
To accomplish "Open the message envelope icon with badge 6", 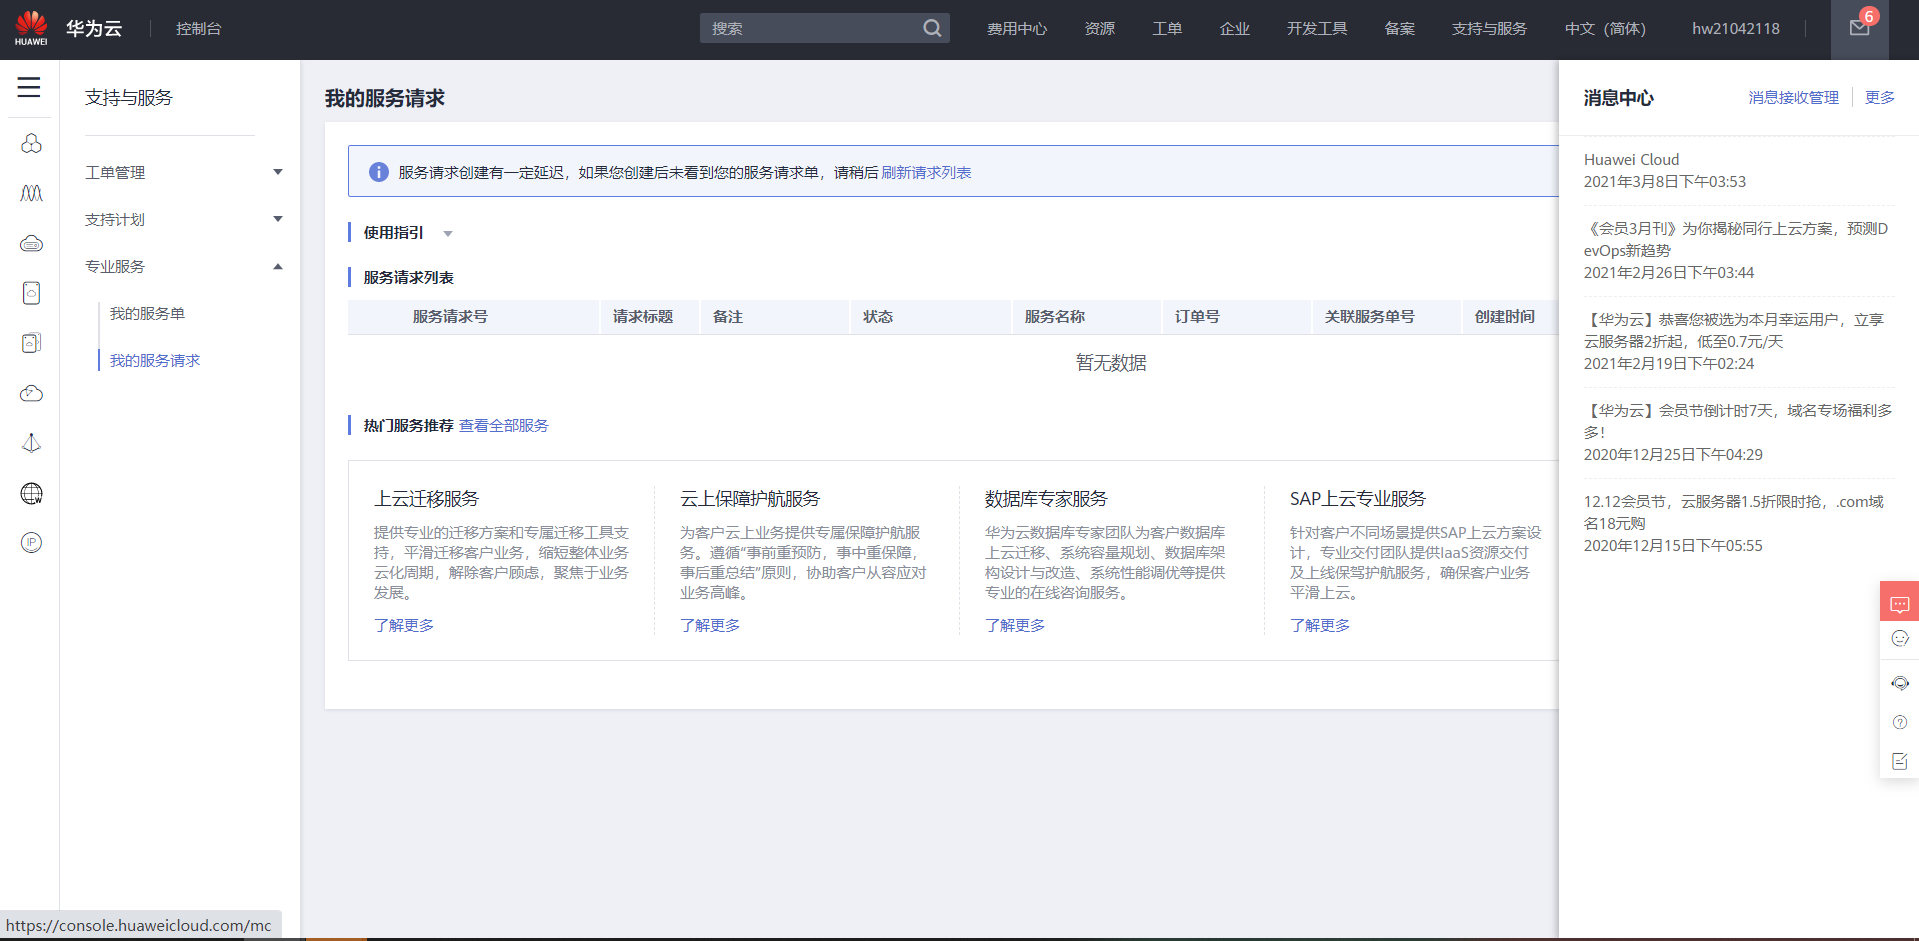I will pos(1860,28).
